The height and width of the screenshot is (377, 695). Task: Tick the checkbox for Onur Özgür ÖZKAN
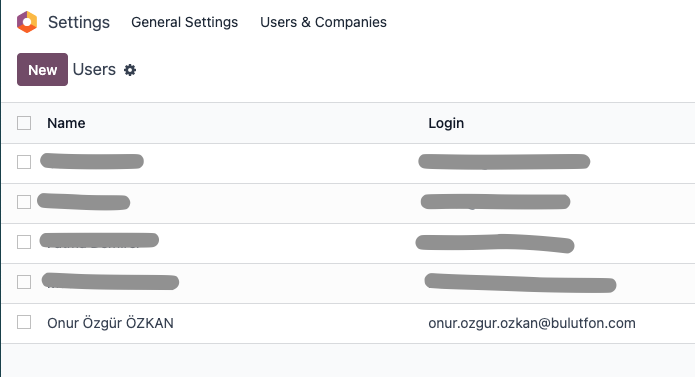click(x=24, y=323)
